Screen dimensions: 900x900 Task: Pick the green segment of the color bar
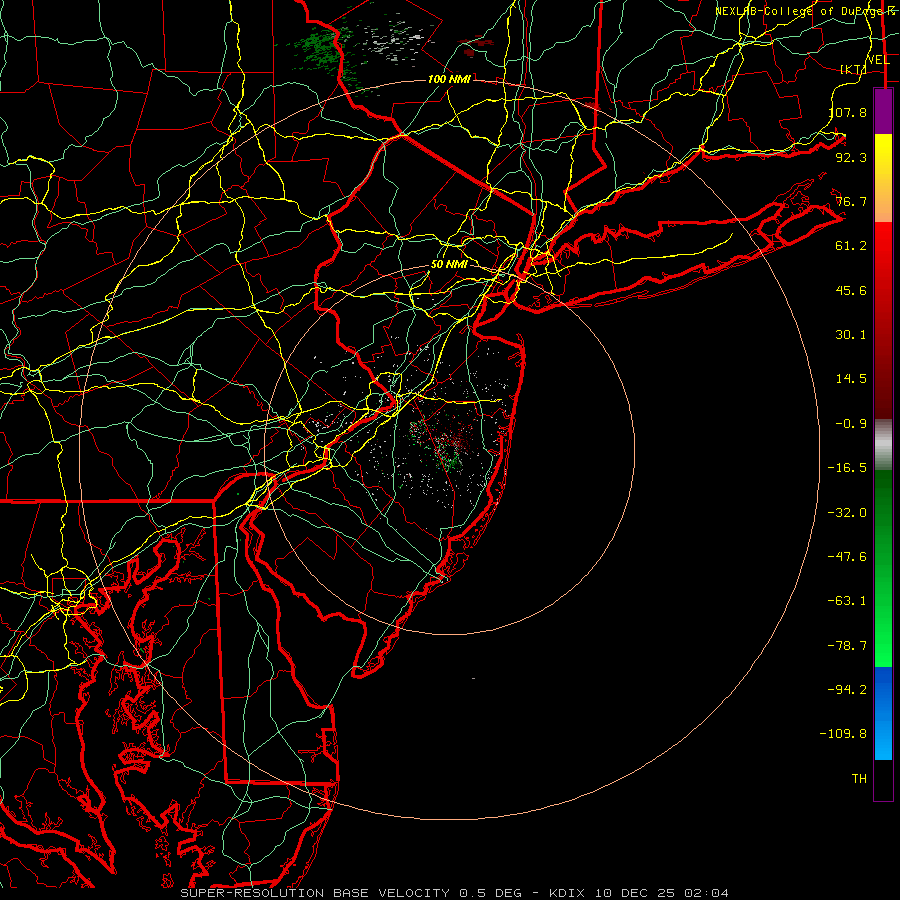pyautogui.click(x=883, y=568)
